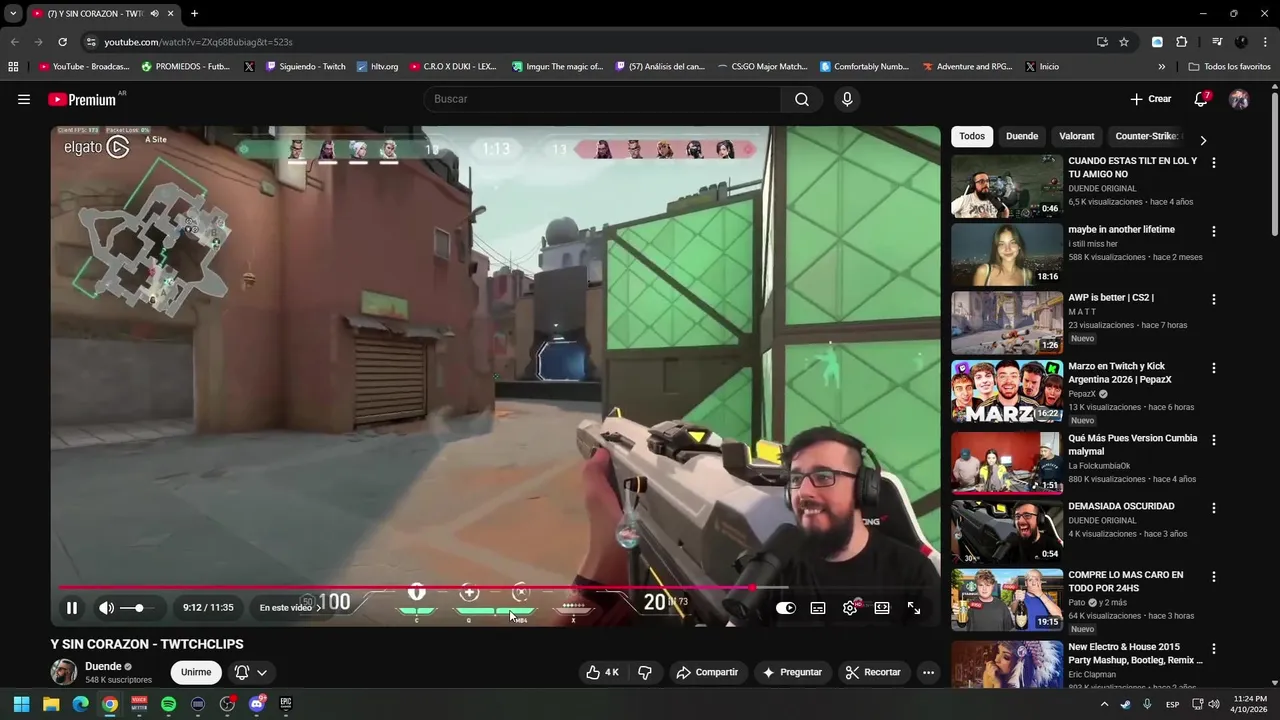1280x720 pixels.
Task: Open Duende channel name link
Action: click(103, 666)
